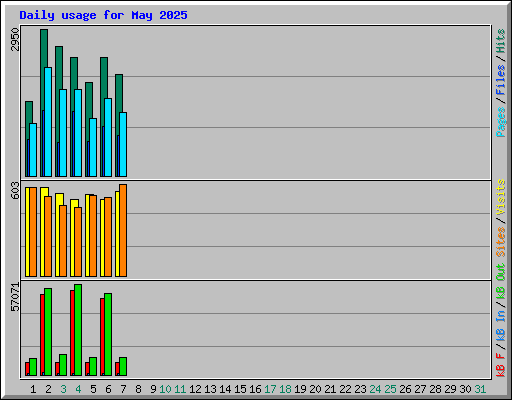Click the Sites legend label
Image resolution: width=512 pixels, height=400 pixels.
point(501,241)
